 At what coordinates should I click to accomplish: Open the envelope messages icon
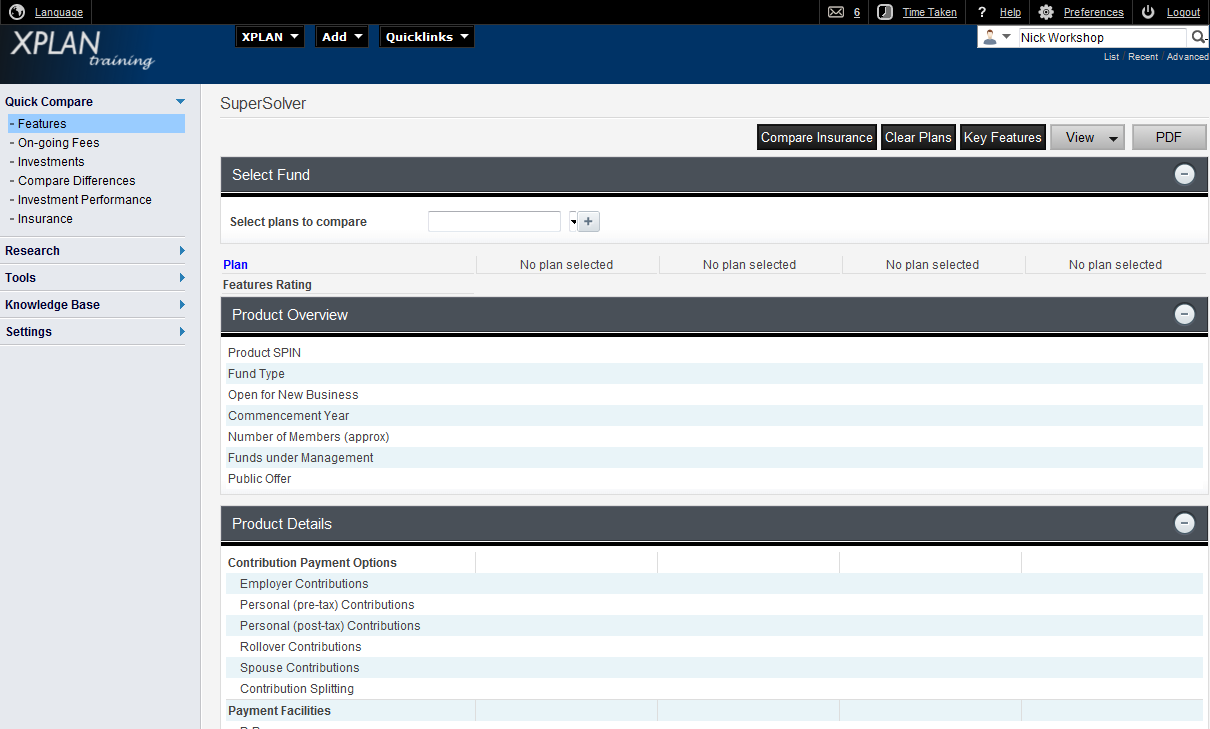836,12
